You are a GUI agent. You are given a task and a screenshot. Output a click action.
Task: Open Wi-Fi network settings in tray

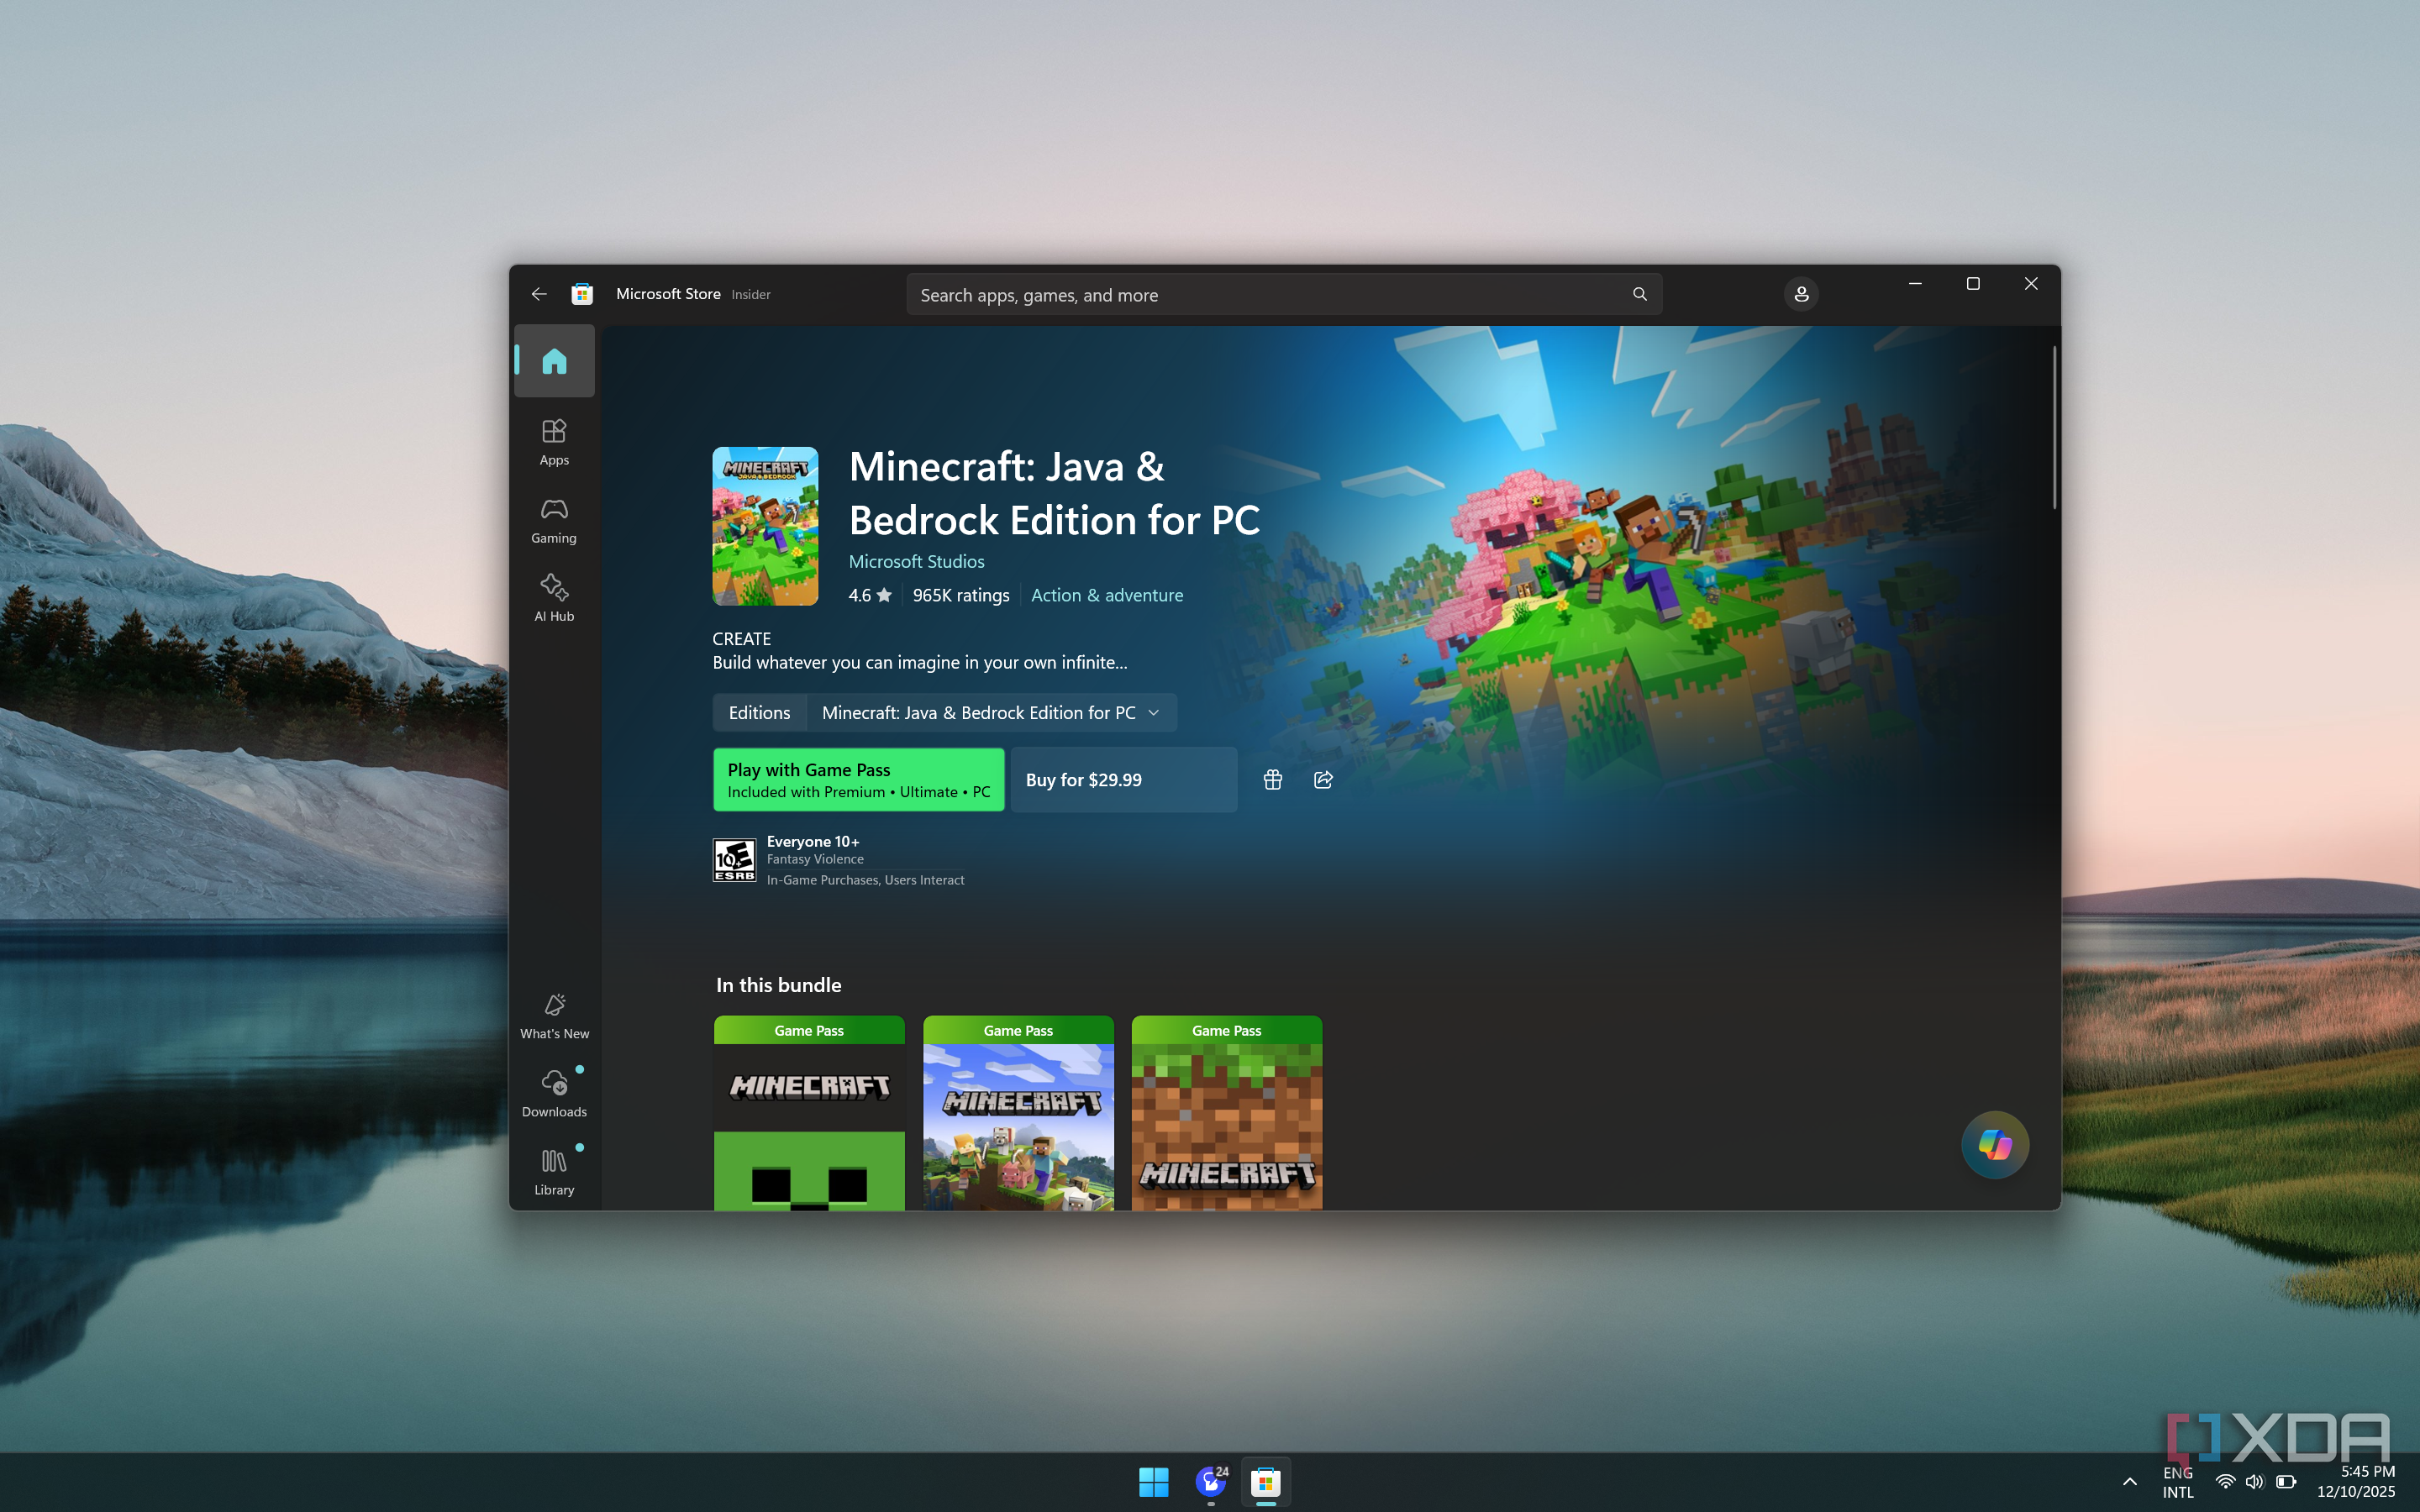coord(2225,1482)
